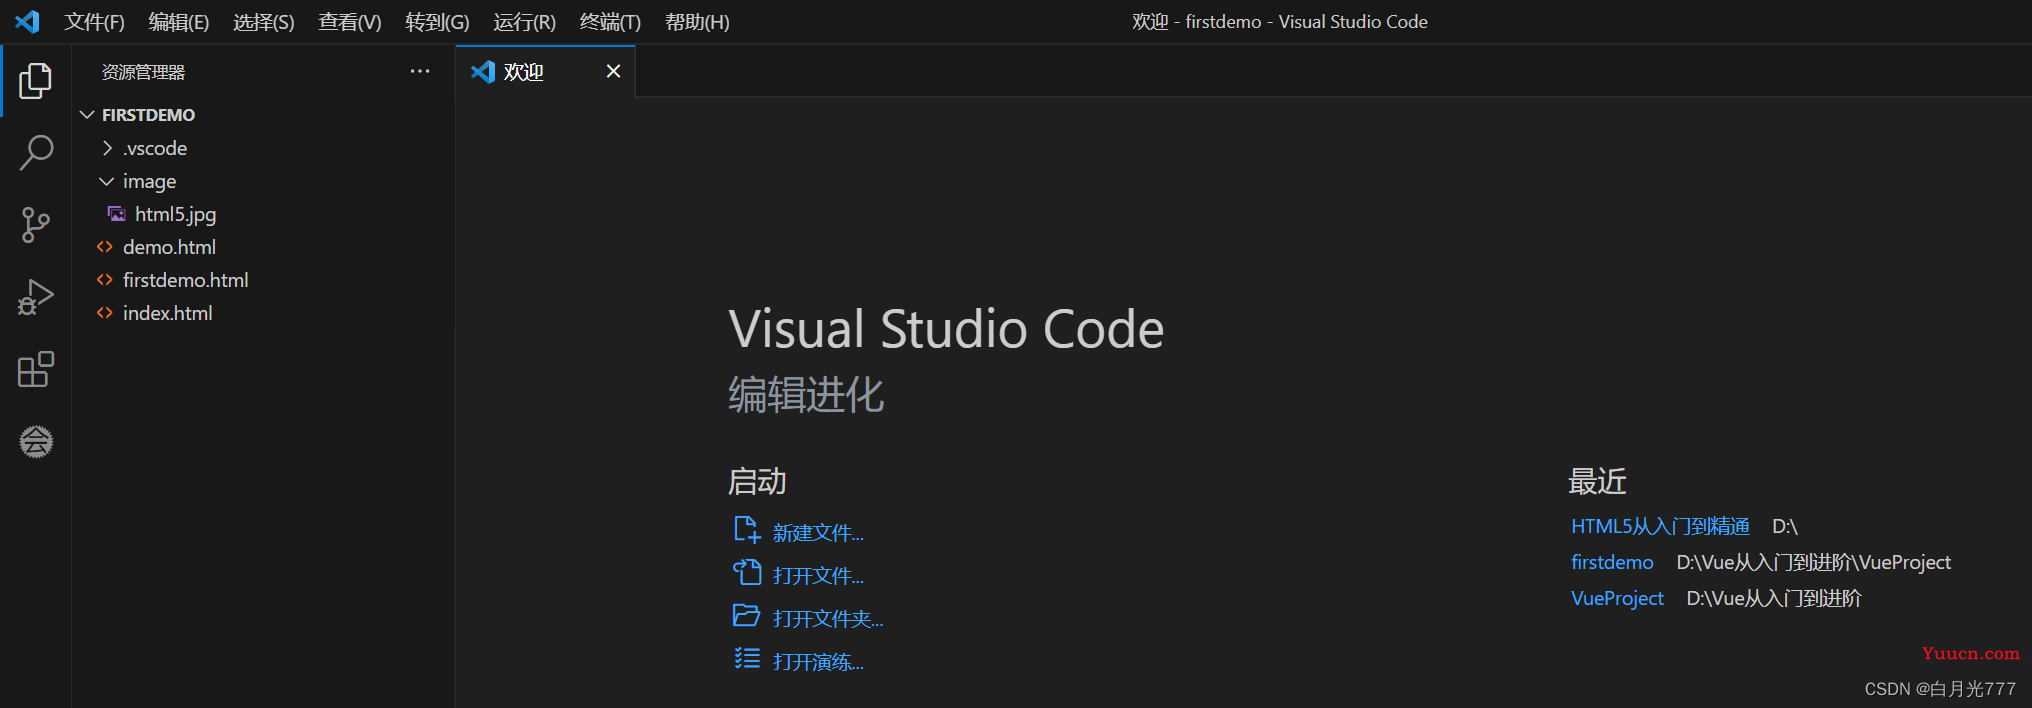Open recent firstdemo project link
Viewport: 2032px width, 708px height.
pos(1612,562)
